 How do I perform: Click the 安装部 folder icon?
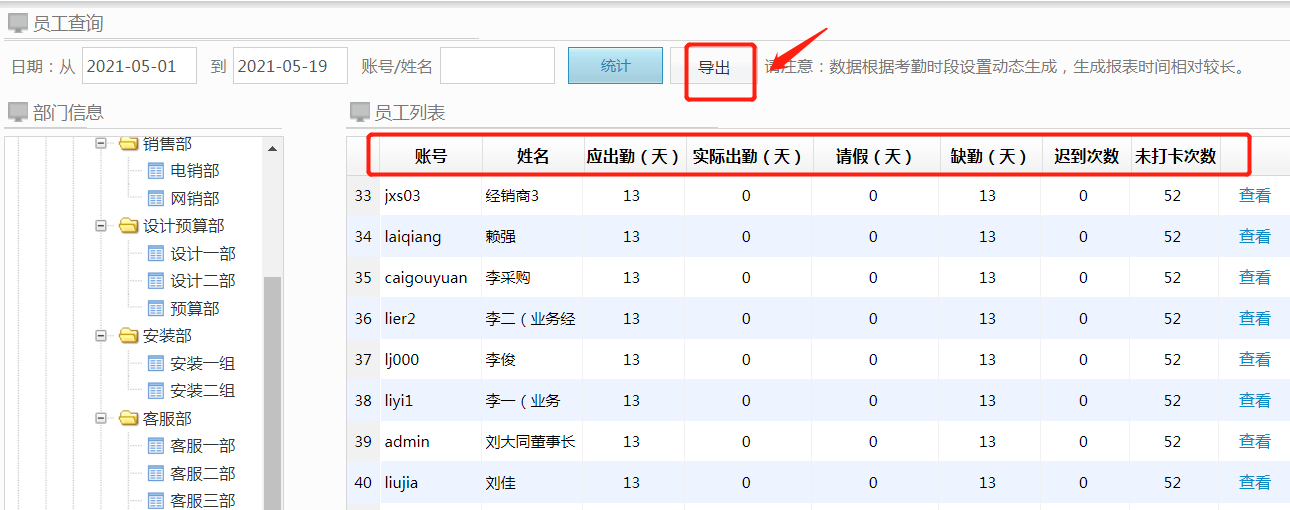coord(128,336)
